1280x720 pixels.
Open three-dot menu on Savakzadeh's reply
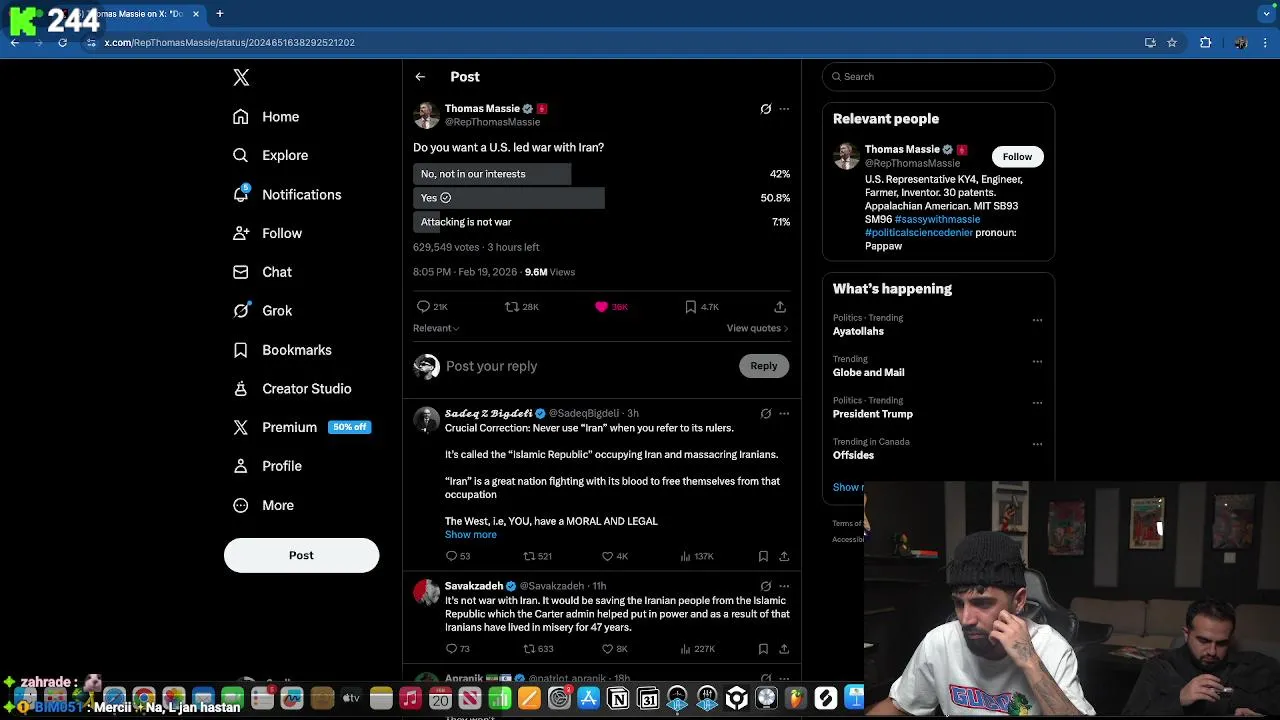click(784, 586)
